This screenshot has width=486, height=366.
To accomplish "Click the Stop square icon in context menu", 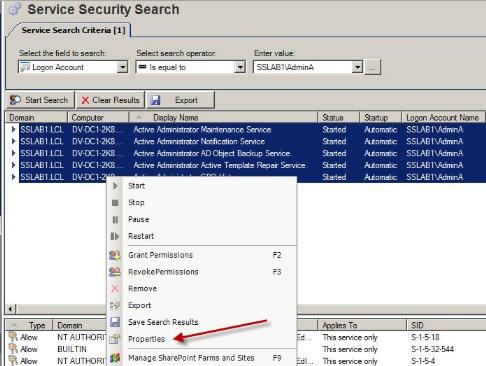I will tap(115, 203).
